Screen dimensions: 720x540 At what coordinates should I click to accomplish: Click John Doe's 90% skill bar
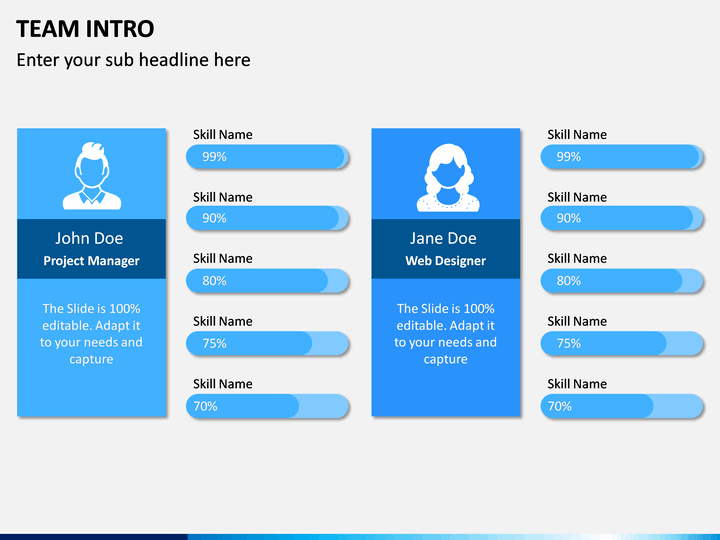tap(267, 218)
